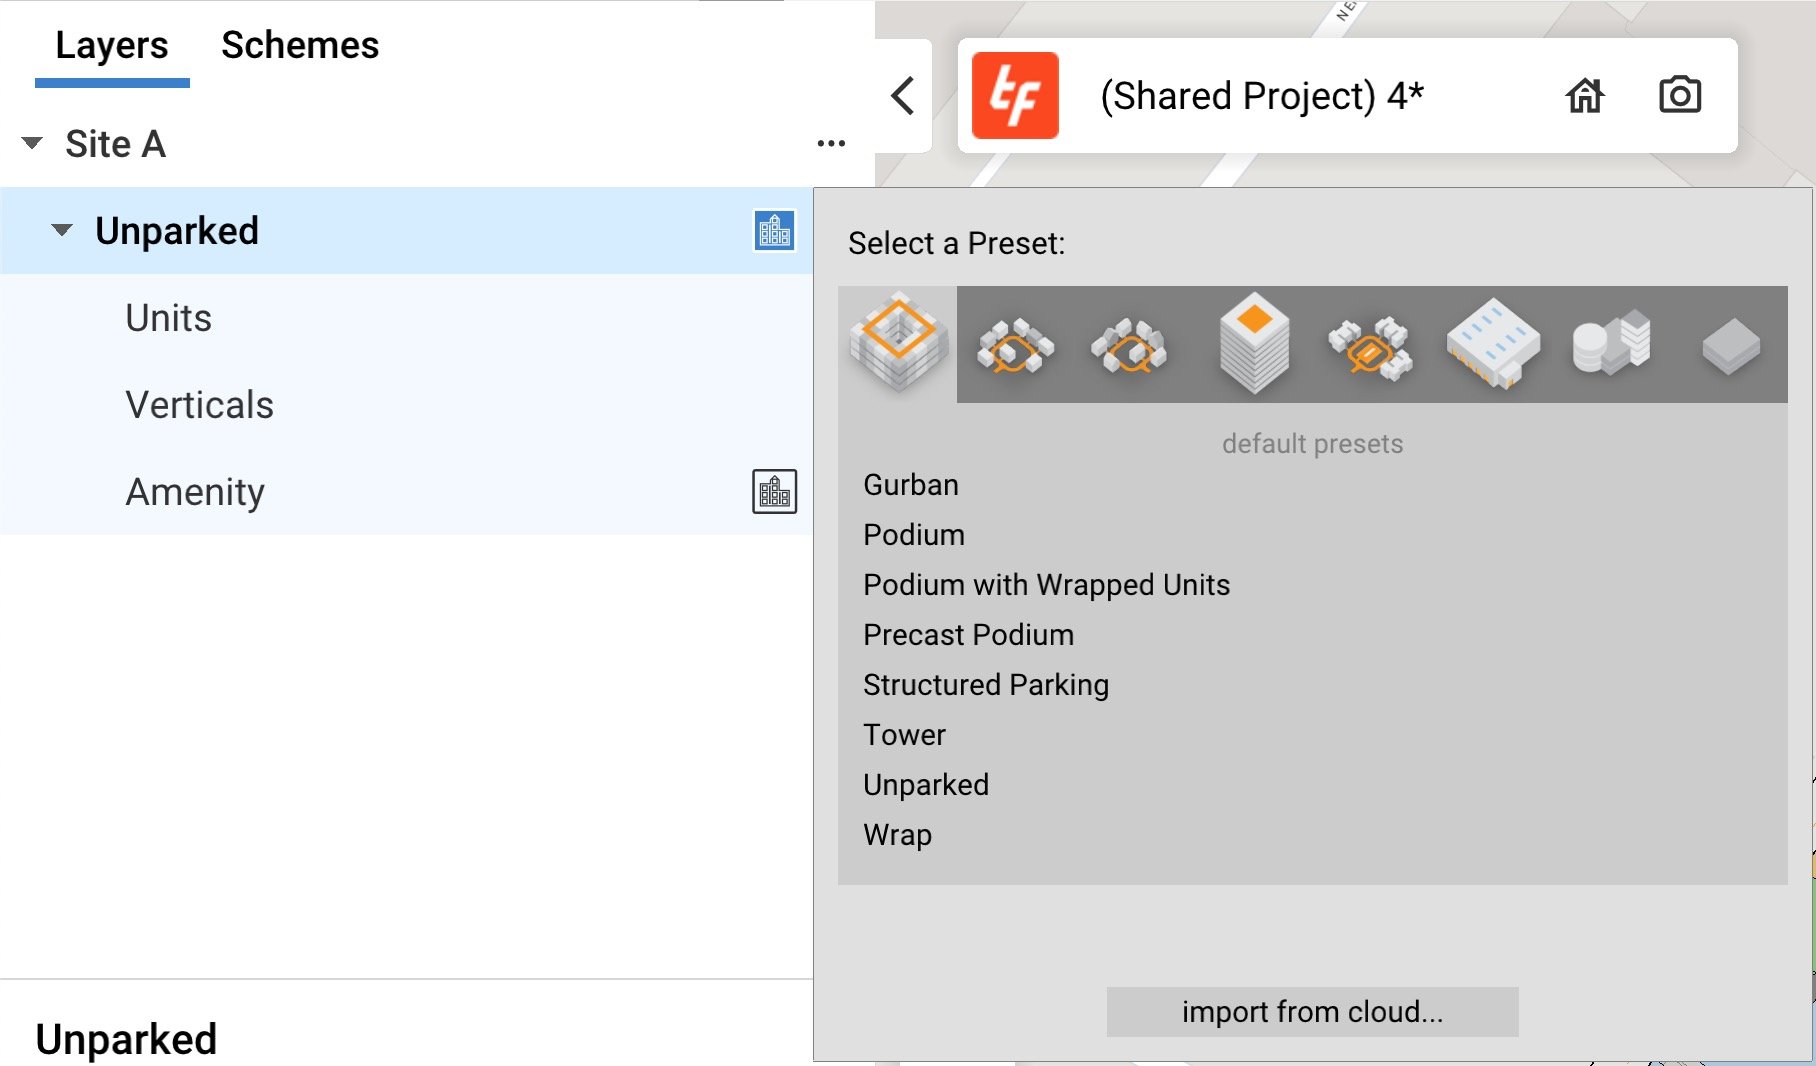1816x1066 pixels.
Task: Click the tf logo button
Action: coord(1016,97)
